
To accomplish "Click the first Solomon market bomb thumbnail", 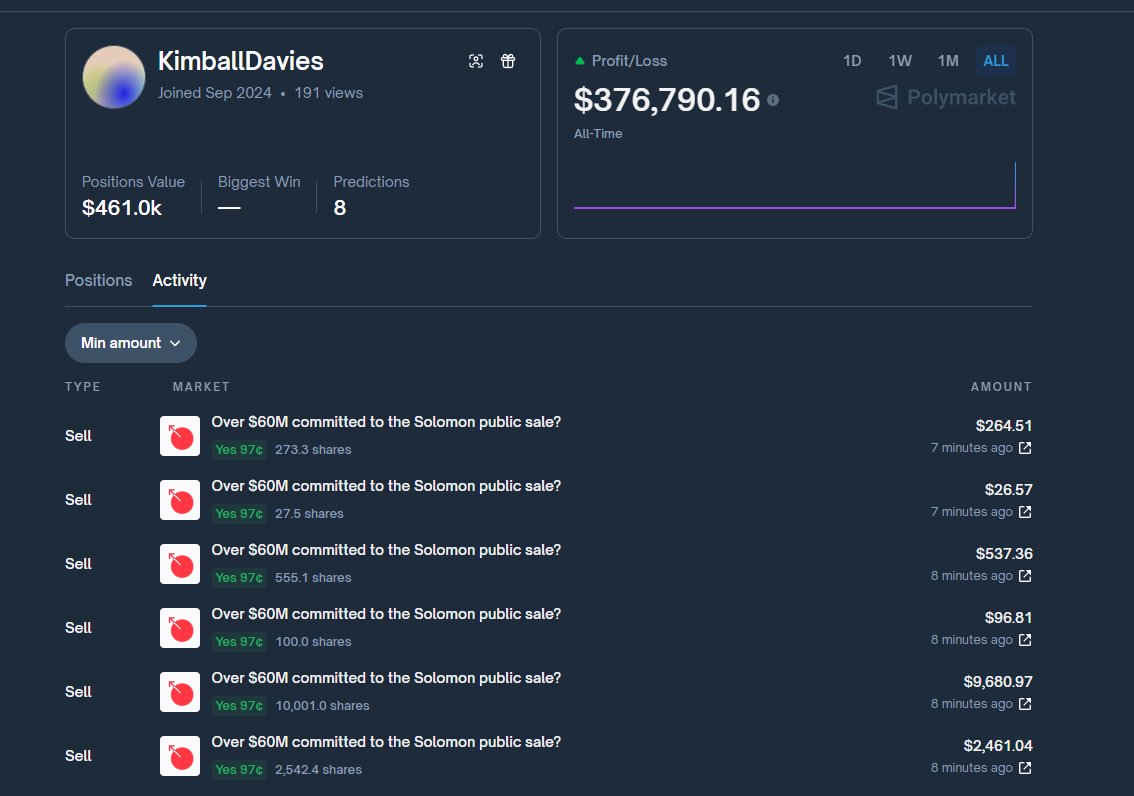I will coord(180,435).
